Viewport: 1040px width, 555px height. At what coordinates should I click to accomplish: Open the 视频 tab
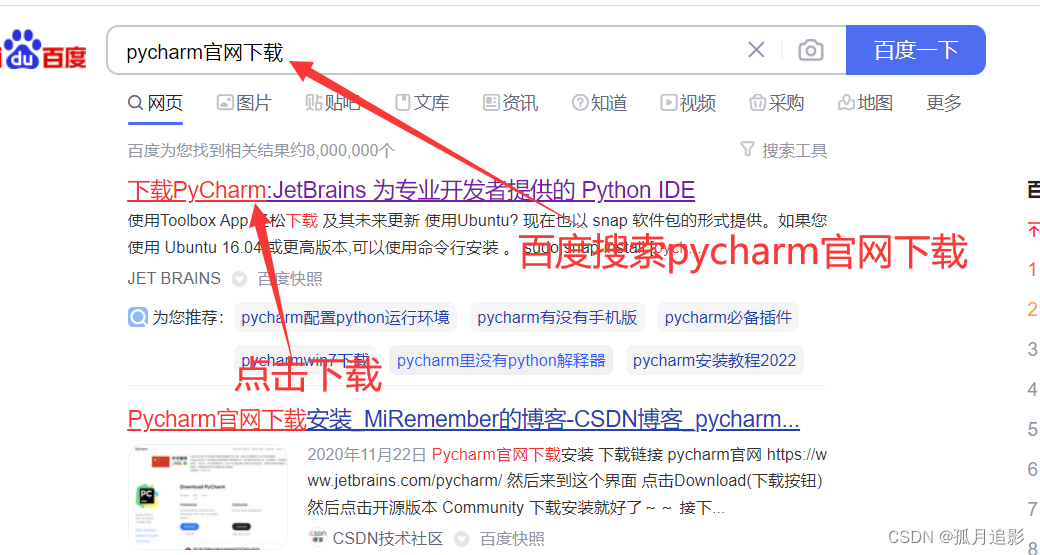(688, 103)
